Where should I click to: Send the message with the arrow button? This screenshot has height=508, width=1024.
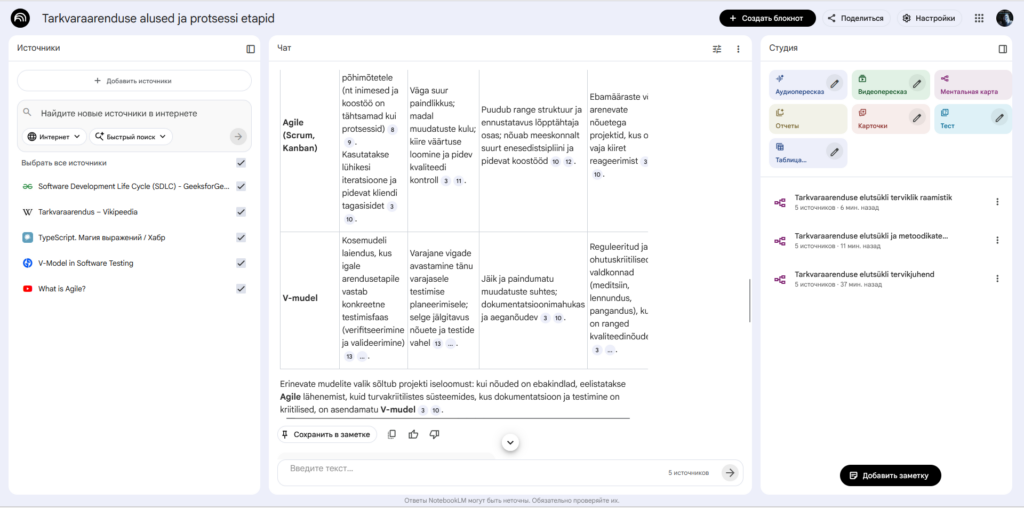[x=730, y=472]
